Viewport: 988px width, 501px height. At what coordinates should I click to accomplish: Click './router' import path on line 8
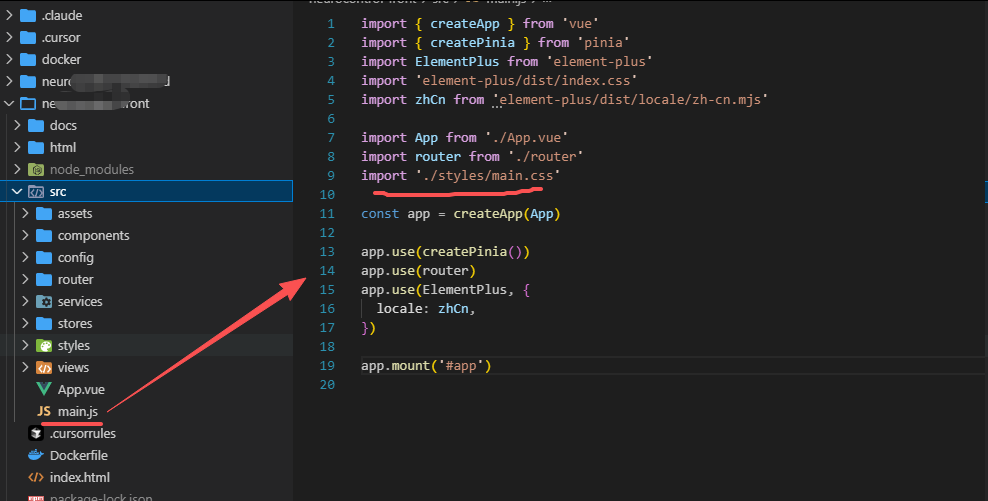click(546, 156)
